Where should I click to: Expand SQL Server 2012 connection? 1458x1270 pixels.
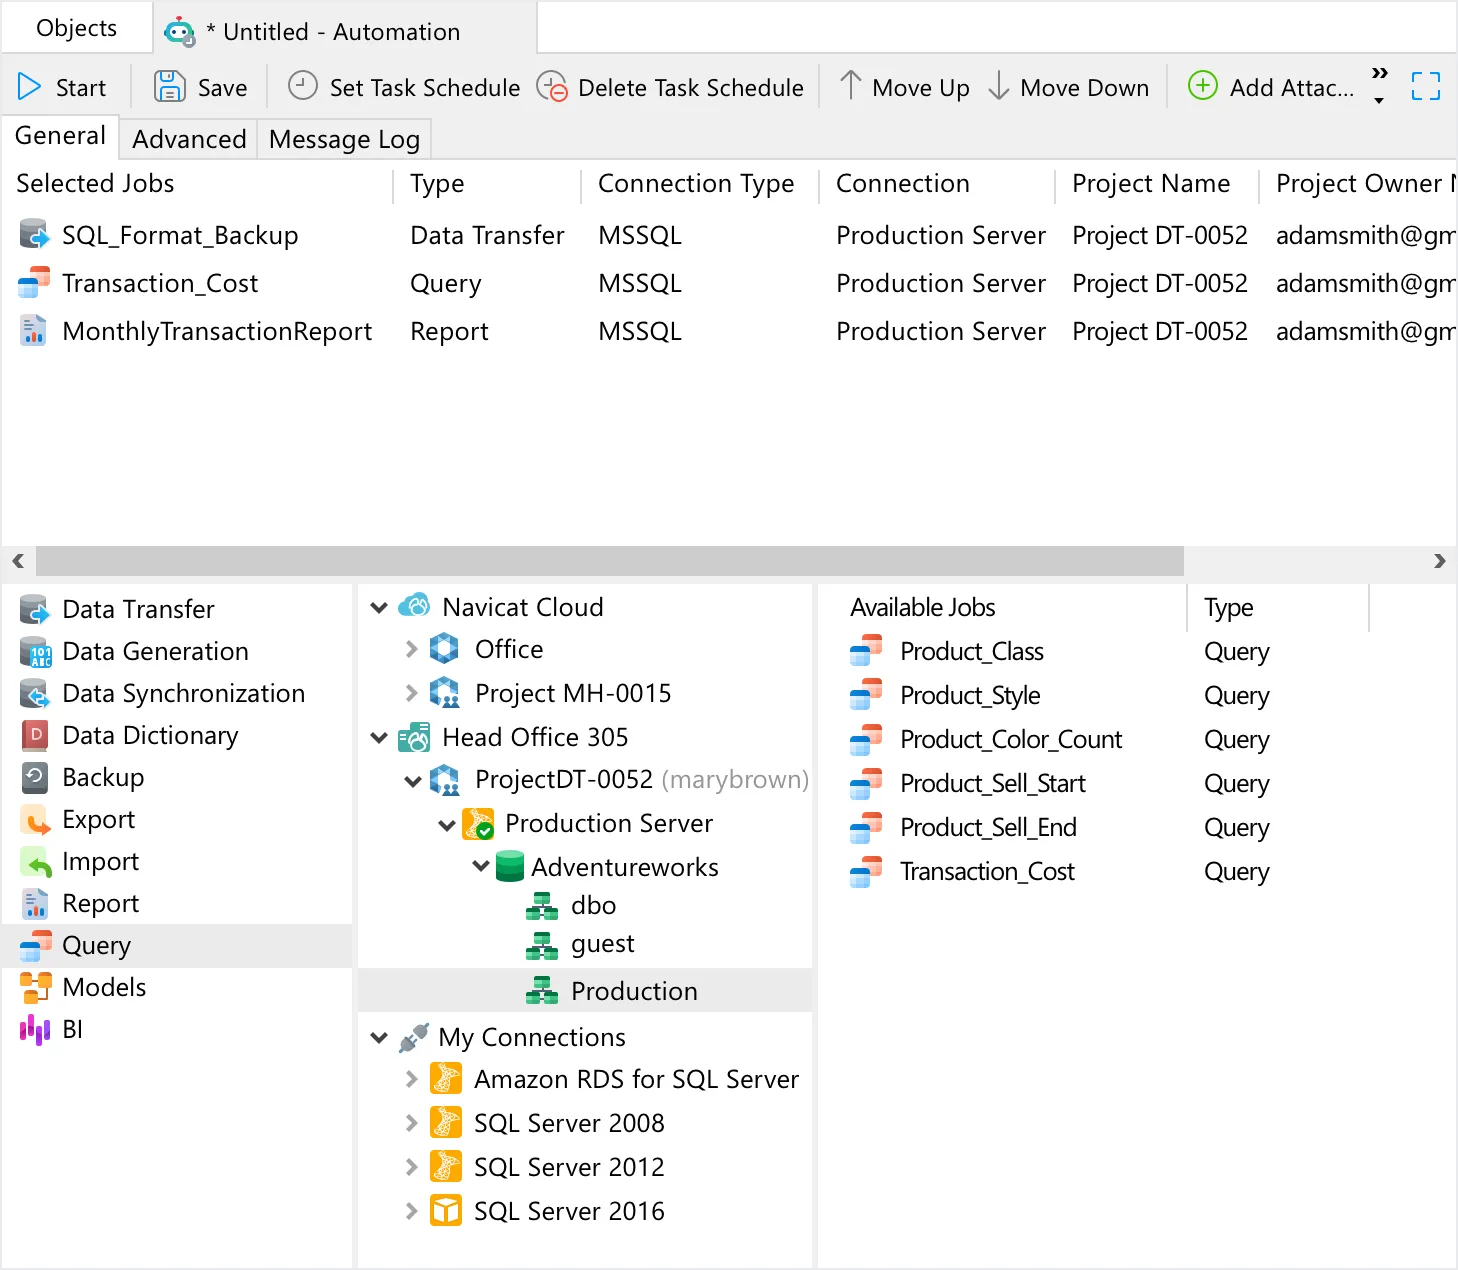(x=411, y=1167)
